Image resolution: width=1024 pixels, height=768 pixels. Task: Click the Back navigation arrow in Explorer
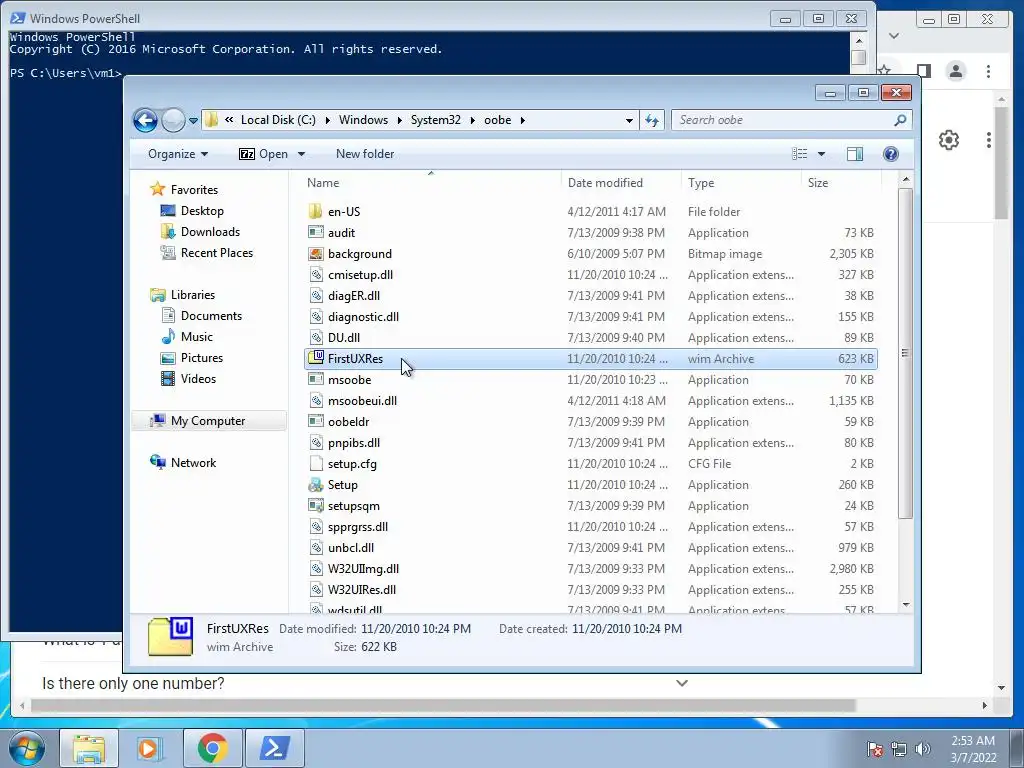[x=145, y=120]
